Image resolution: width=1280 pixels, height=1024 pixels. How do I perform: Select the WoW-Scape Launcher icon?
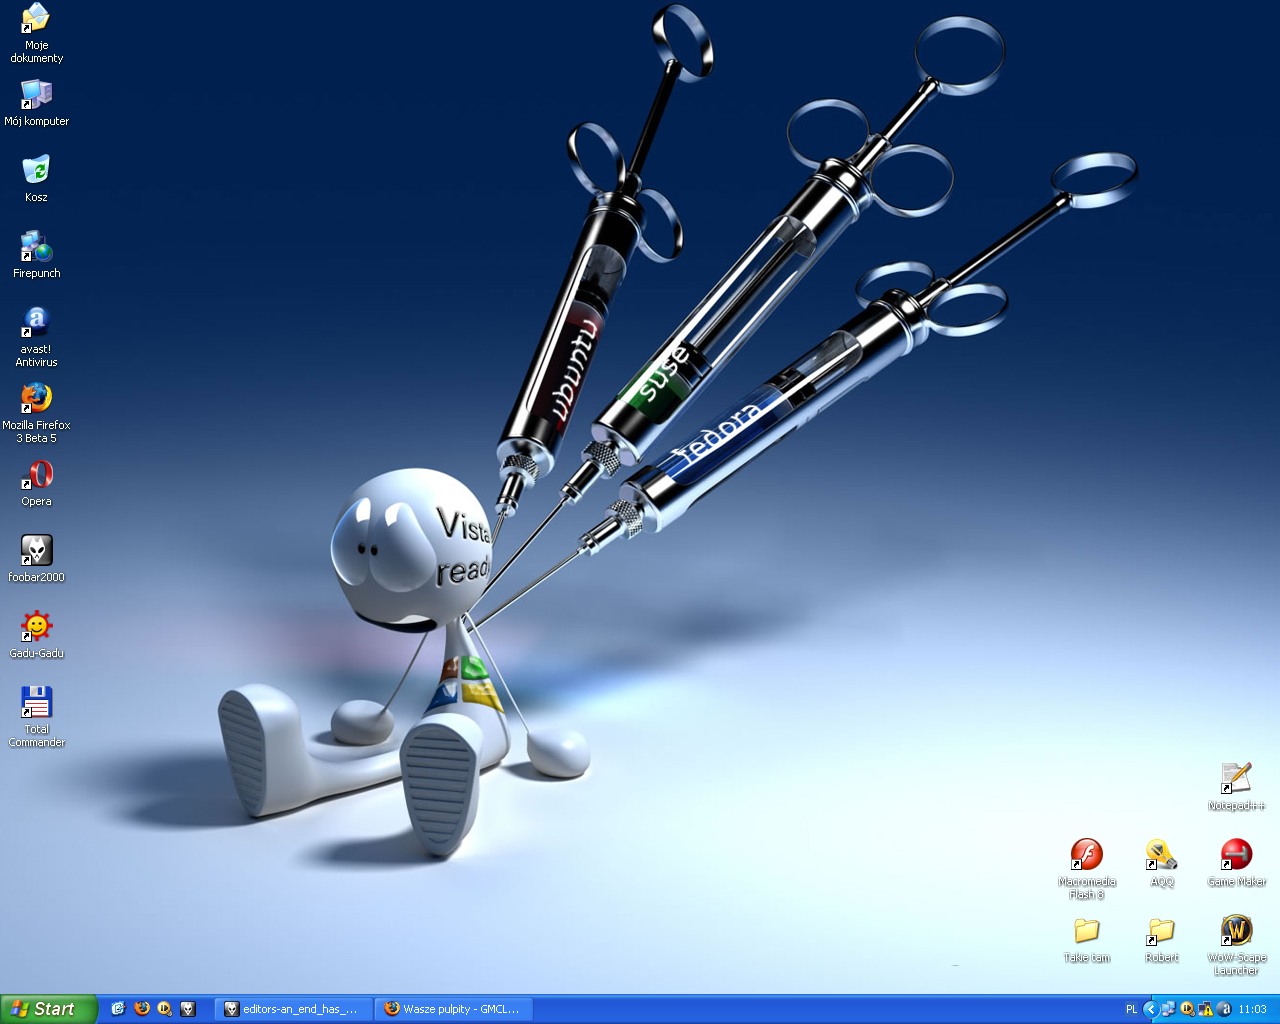(1236, 931)
